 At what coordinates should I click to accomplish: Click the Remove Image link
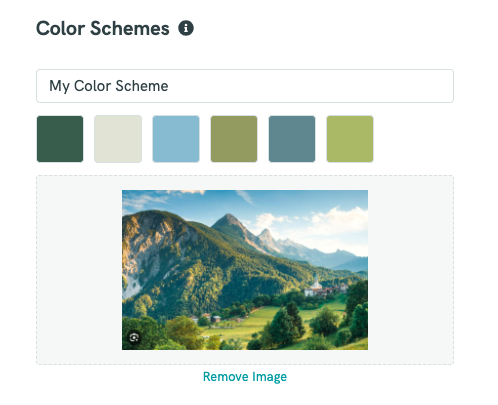pos(245,377)
